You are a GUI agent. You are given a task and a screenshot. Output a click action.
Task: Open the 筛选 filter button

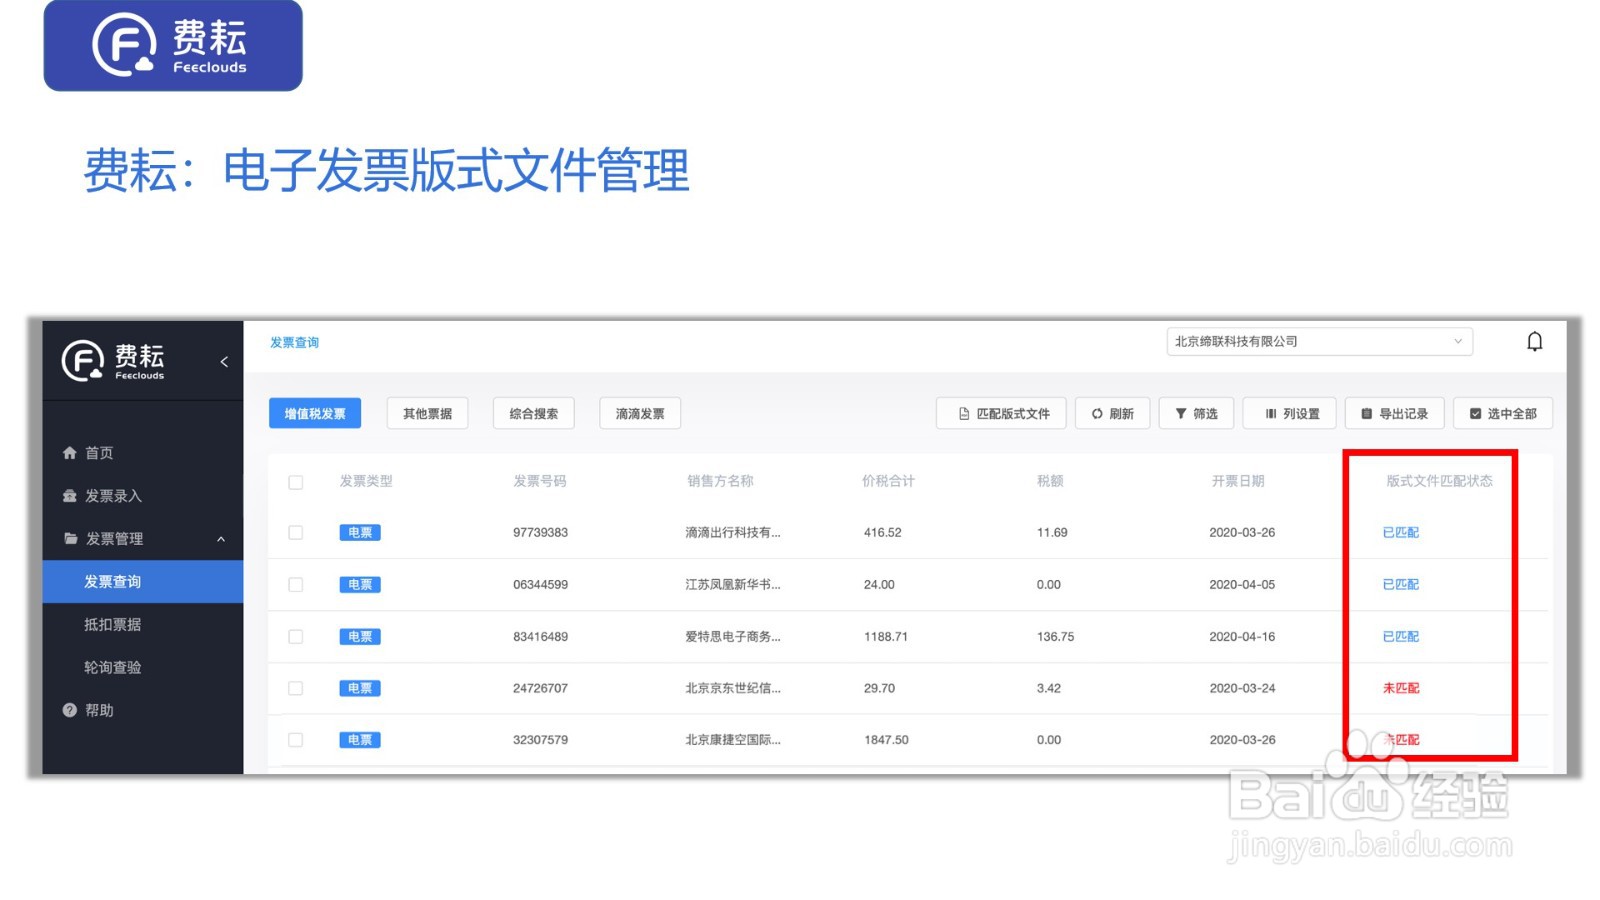point(1196,414)
